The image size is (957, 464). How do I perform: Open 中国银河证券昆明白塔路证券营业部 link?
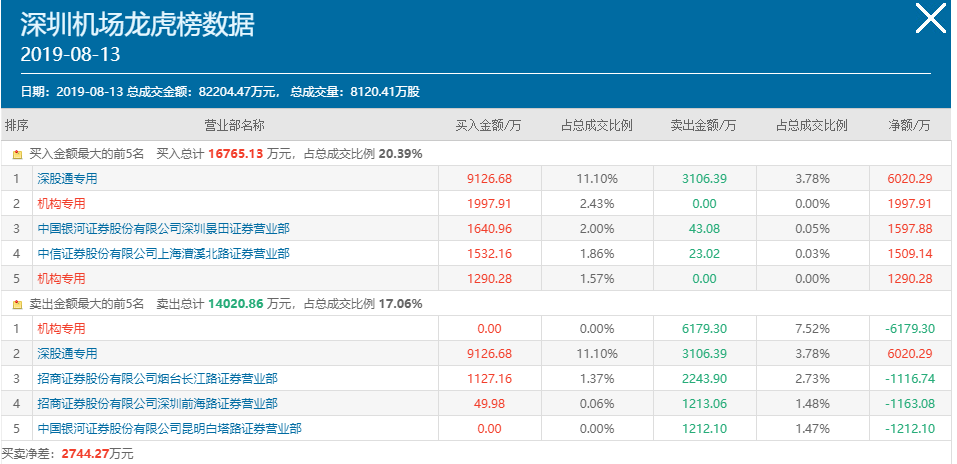point(169,428)
